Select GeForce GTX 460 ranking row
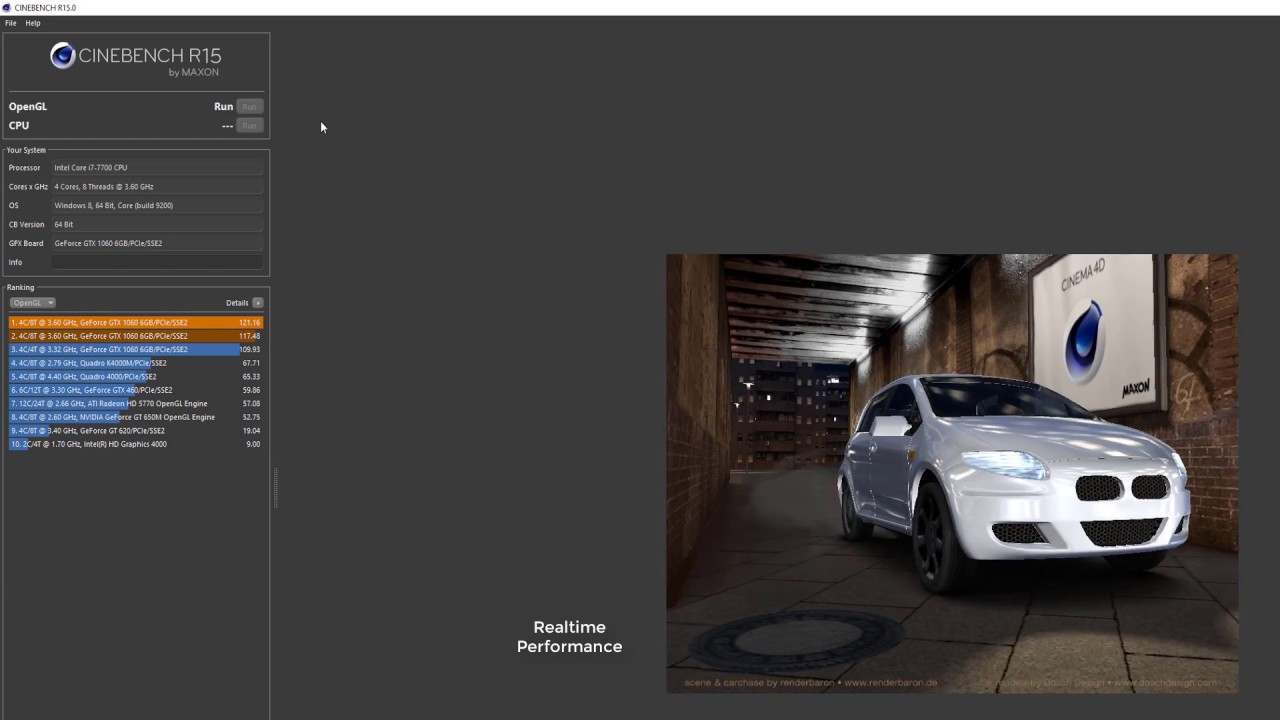Image resolution: width=1280 pixels, height=720 pixels. click(x=136, y=390)
